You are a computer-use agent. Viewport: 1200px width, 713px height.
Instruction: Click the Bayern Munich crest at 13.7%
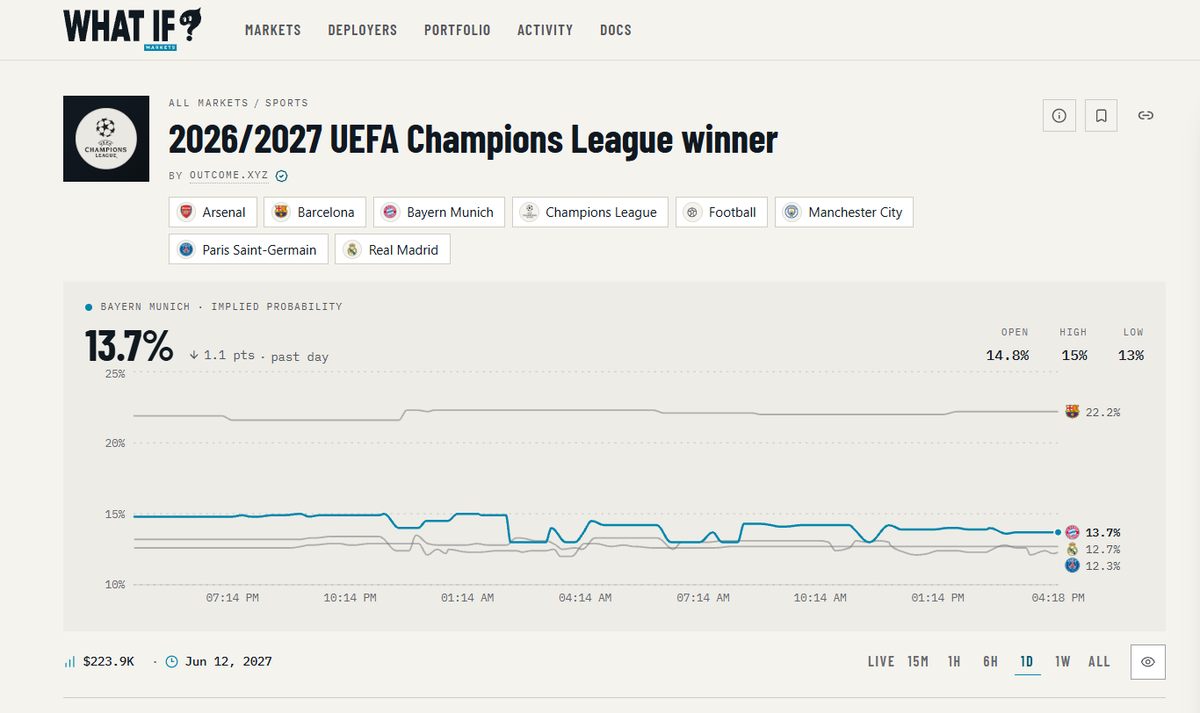(1072, 532)
